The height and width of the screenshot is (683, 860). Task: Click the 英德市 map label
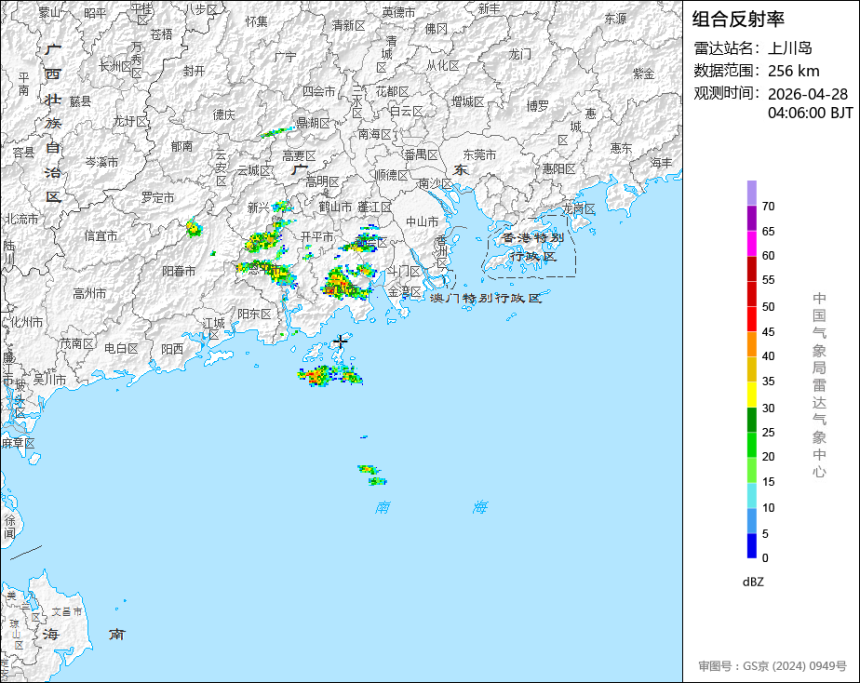click(x=399, y=12)
